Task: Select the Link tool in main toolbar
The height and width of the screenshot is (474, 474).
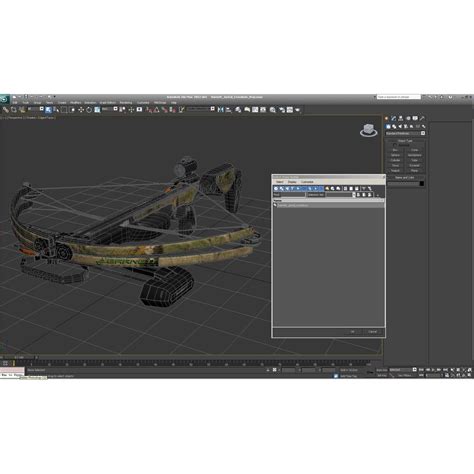Action: (6, 110)
